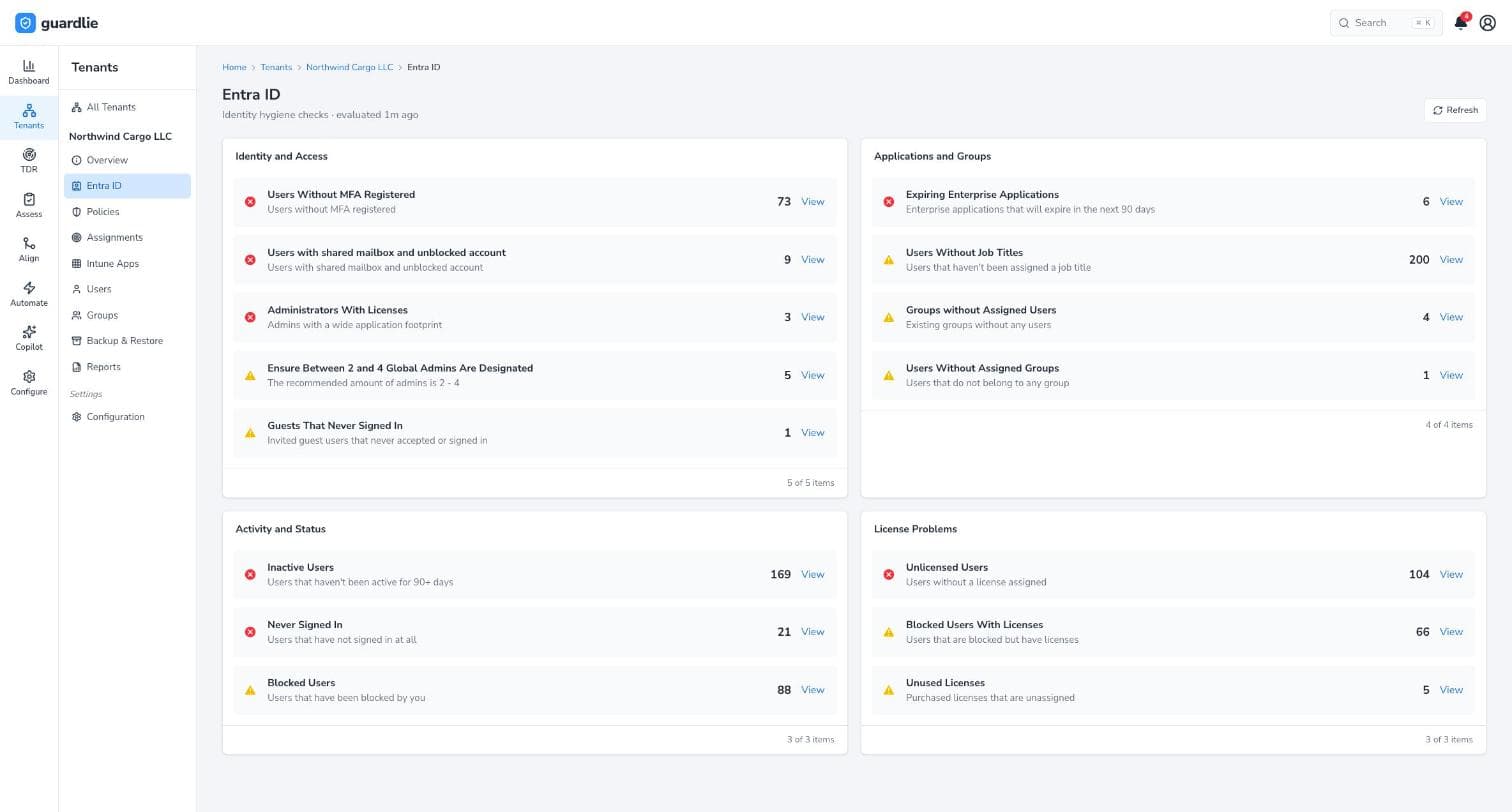View Blocked Users With Licenses
The width and height of the screenshot is (1512, 812).
click(1451, 632)
